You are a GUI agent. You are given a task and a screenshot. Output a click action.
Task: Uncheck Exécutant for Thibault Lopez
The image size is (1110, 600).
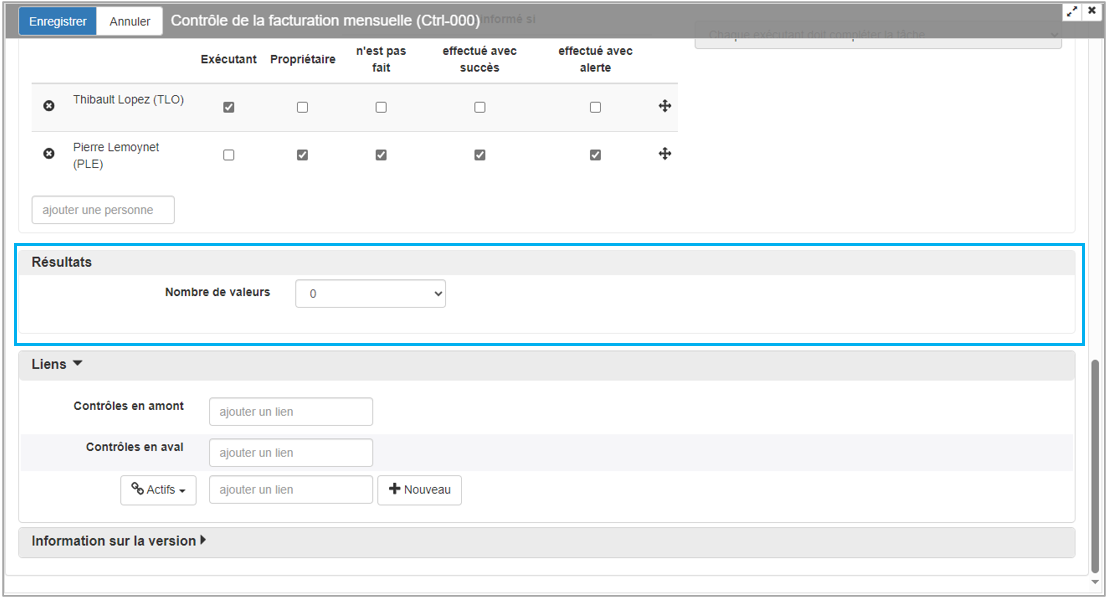click(x=229, y=107)
